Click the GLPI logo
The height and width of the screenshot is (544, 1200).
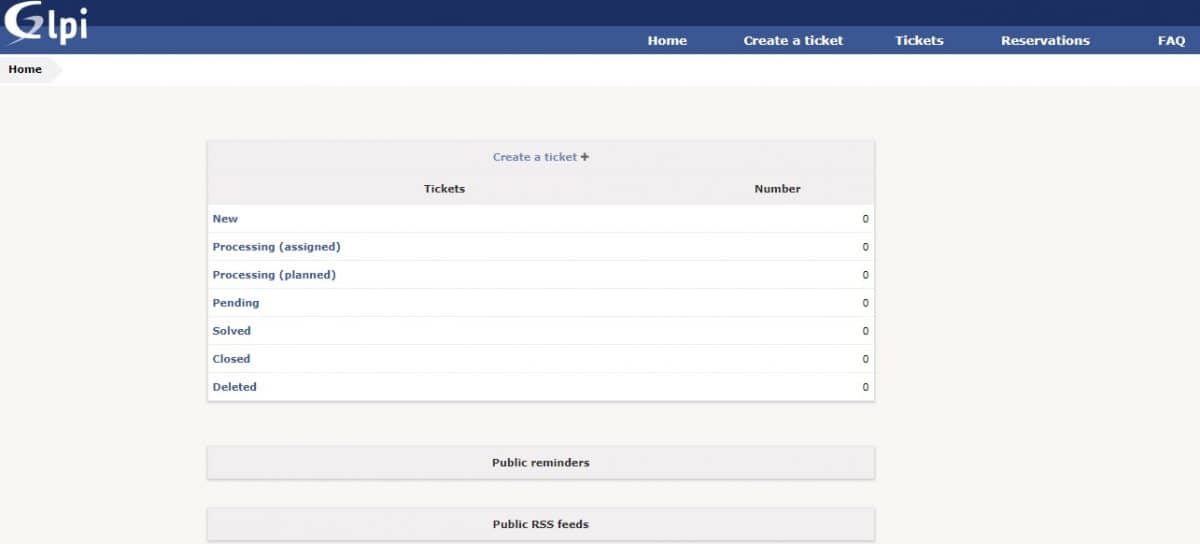point(46,24)
